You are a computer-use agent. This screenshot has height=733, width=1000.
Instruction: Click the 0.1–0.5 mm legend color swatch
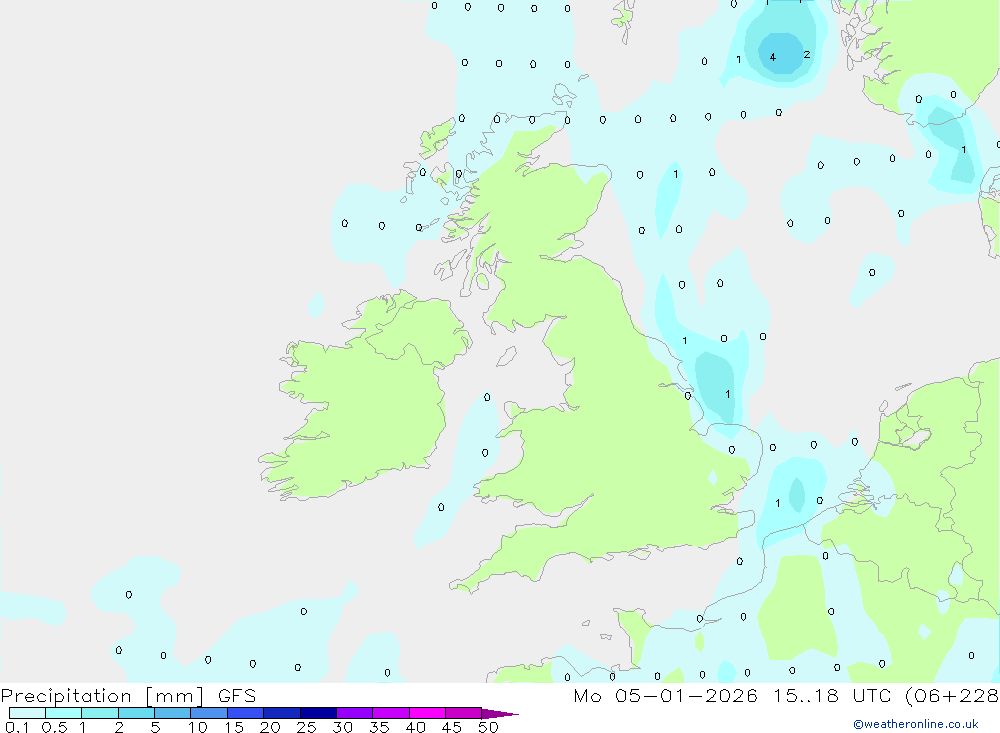click(x=27, y=713)
